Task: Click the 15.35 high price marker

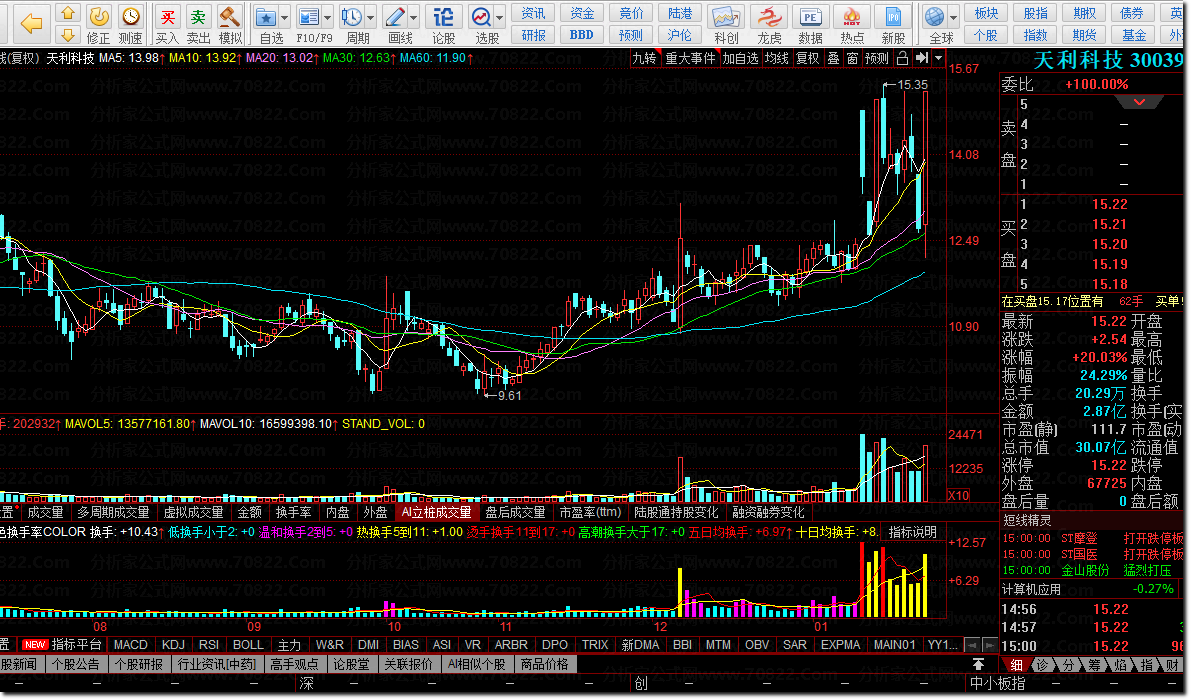Action: [x=912, y=85]
